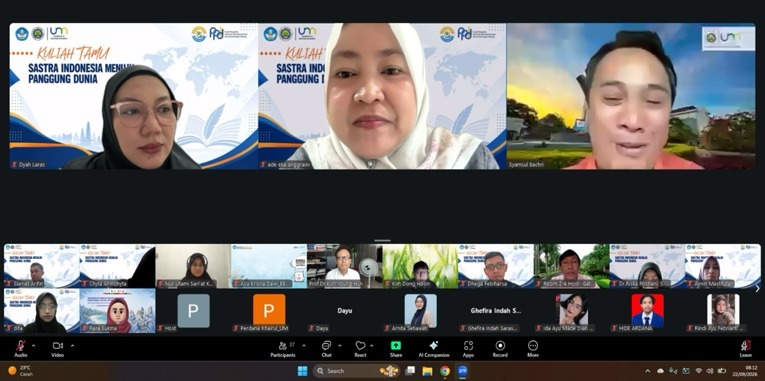Select the gray P avatar of Host

193,311
